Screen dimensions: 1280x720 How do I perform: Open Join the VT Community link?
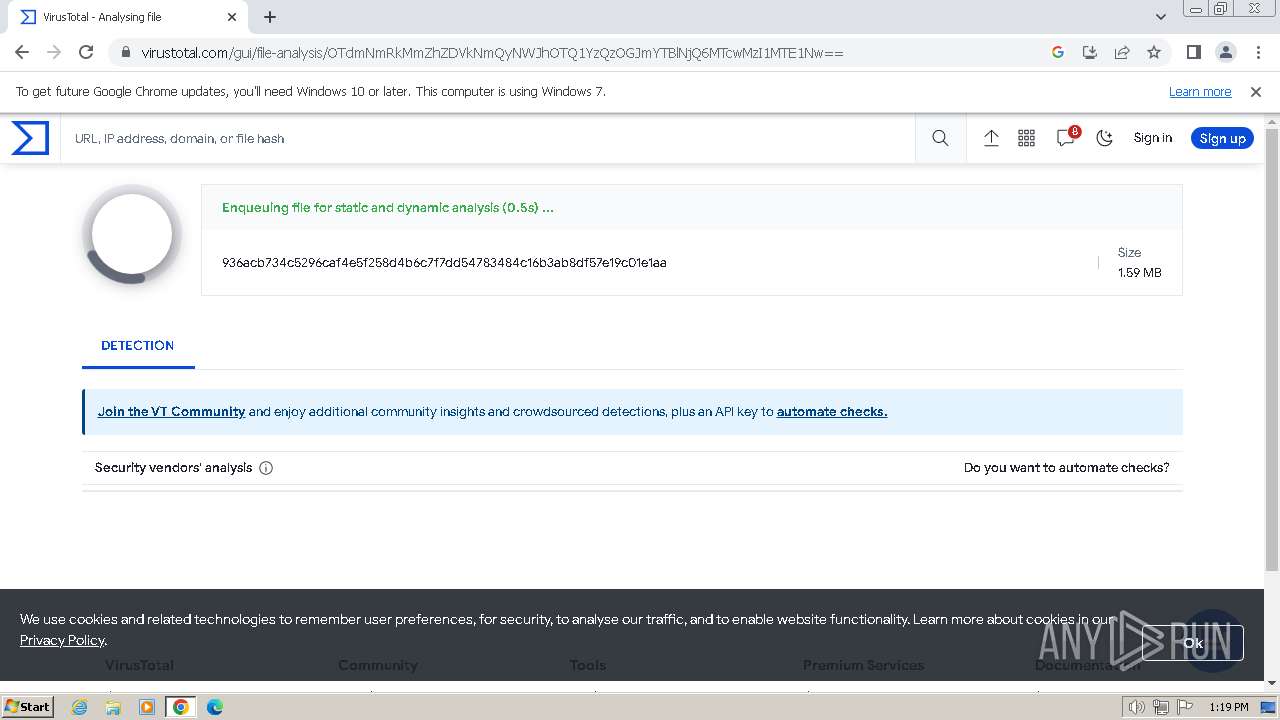tap(171, 411)
